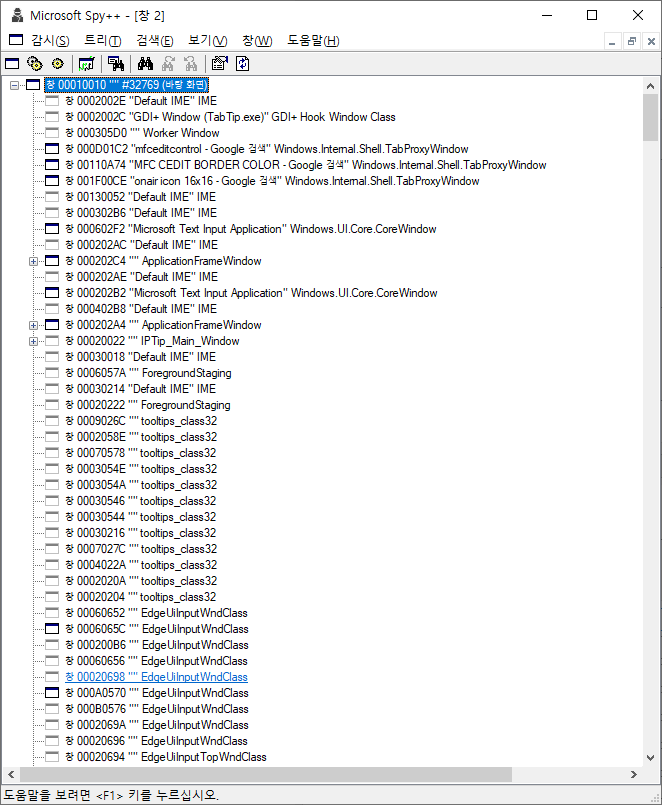Open the 보기(V) menu
662x805 pixels.
pos(207,40)
